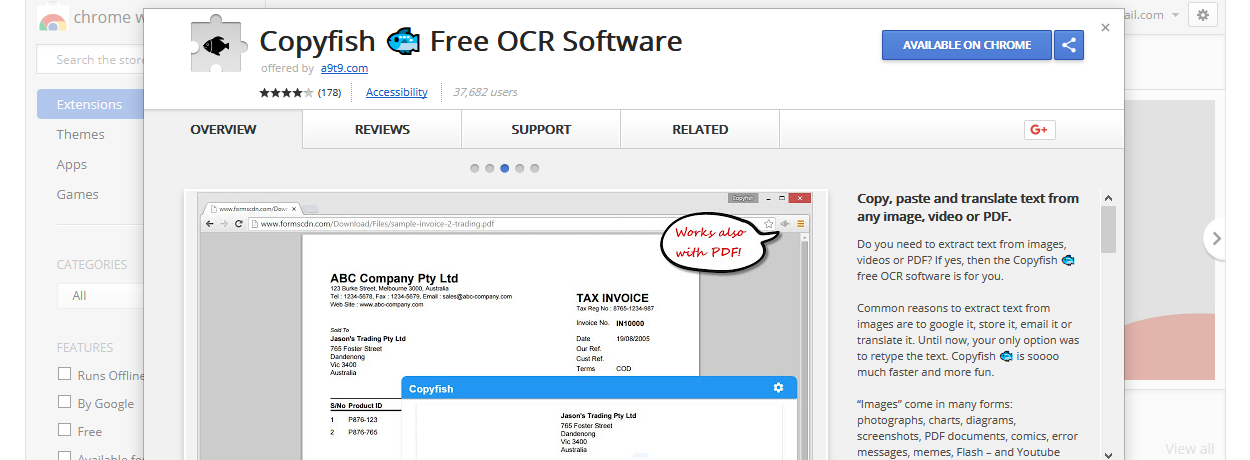Viewport: 1250px width, 460px height.
Task: Click the 37,682 users text
Action: click(x=485, y=92)
